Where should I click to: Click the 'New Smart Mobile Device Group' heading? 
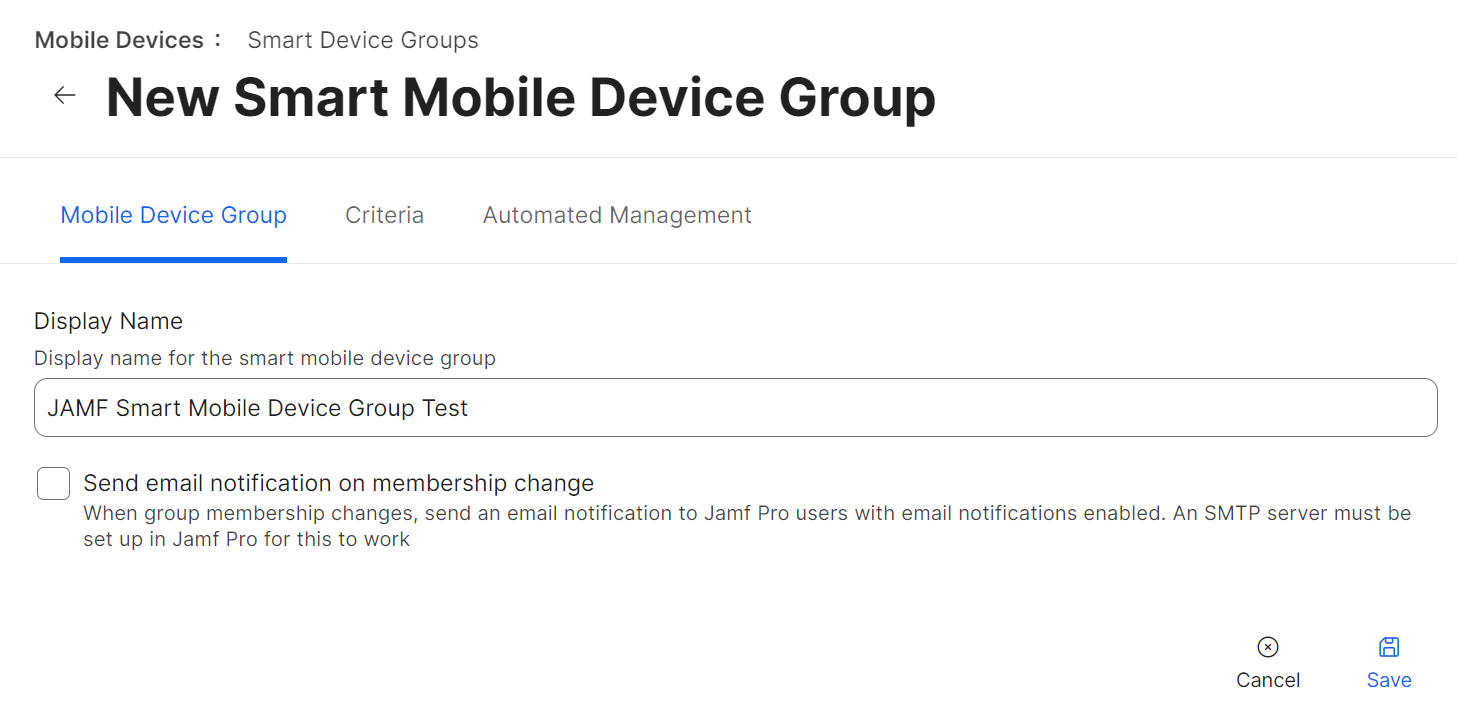click(521, 97)
